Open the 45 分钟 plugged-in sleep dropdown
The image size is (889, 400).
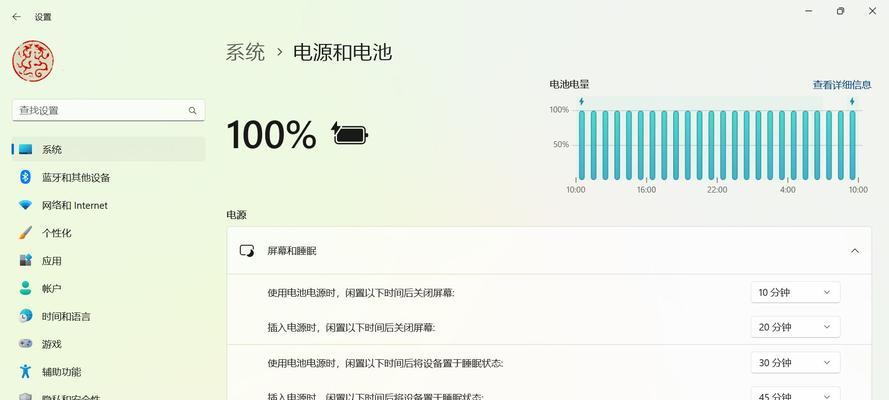coord(795,395)
